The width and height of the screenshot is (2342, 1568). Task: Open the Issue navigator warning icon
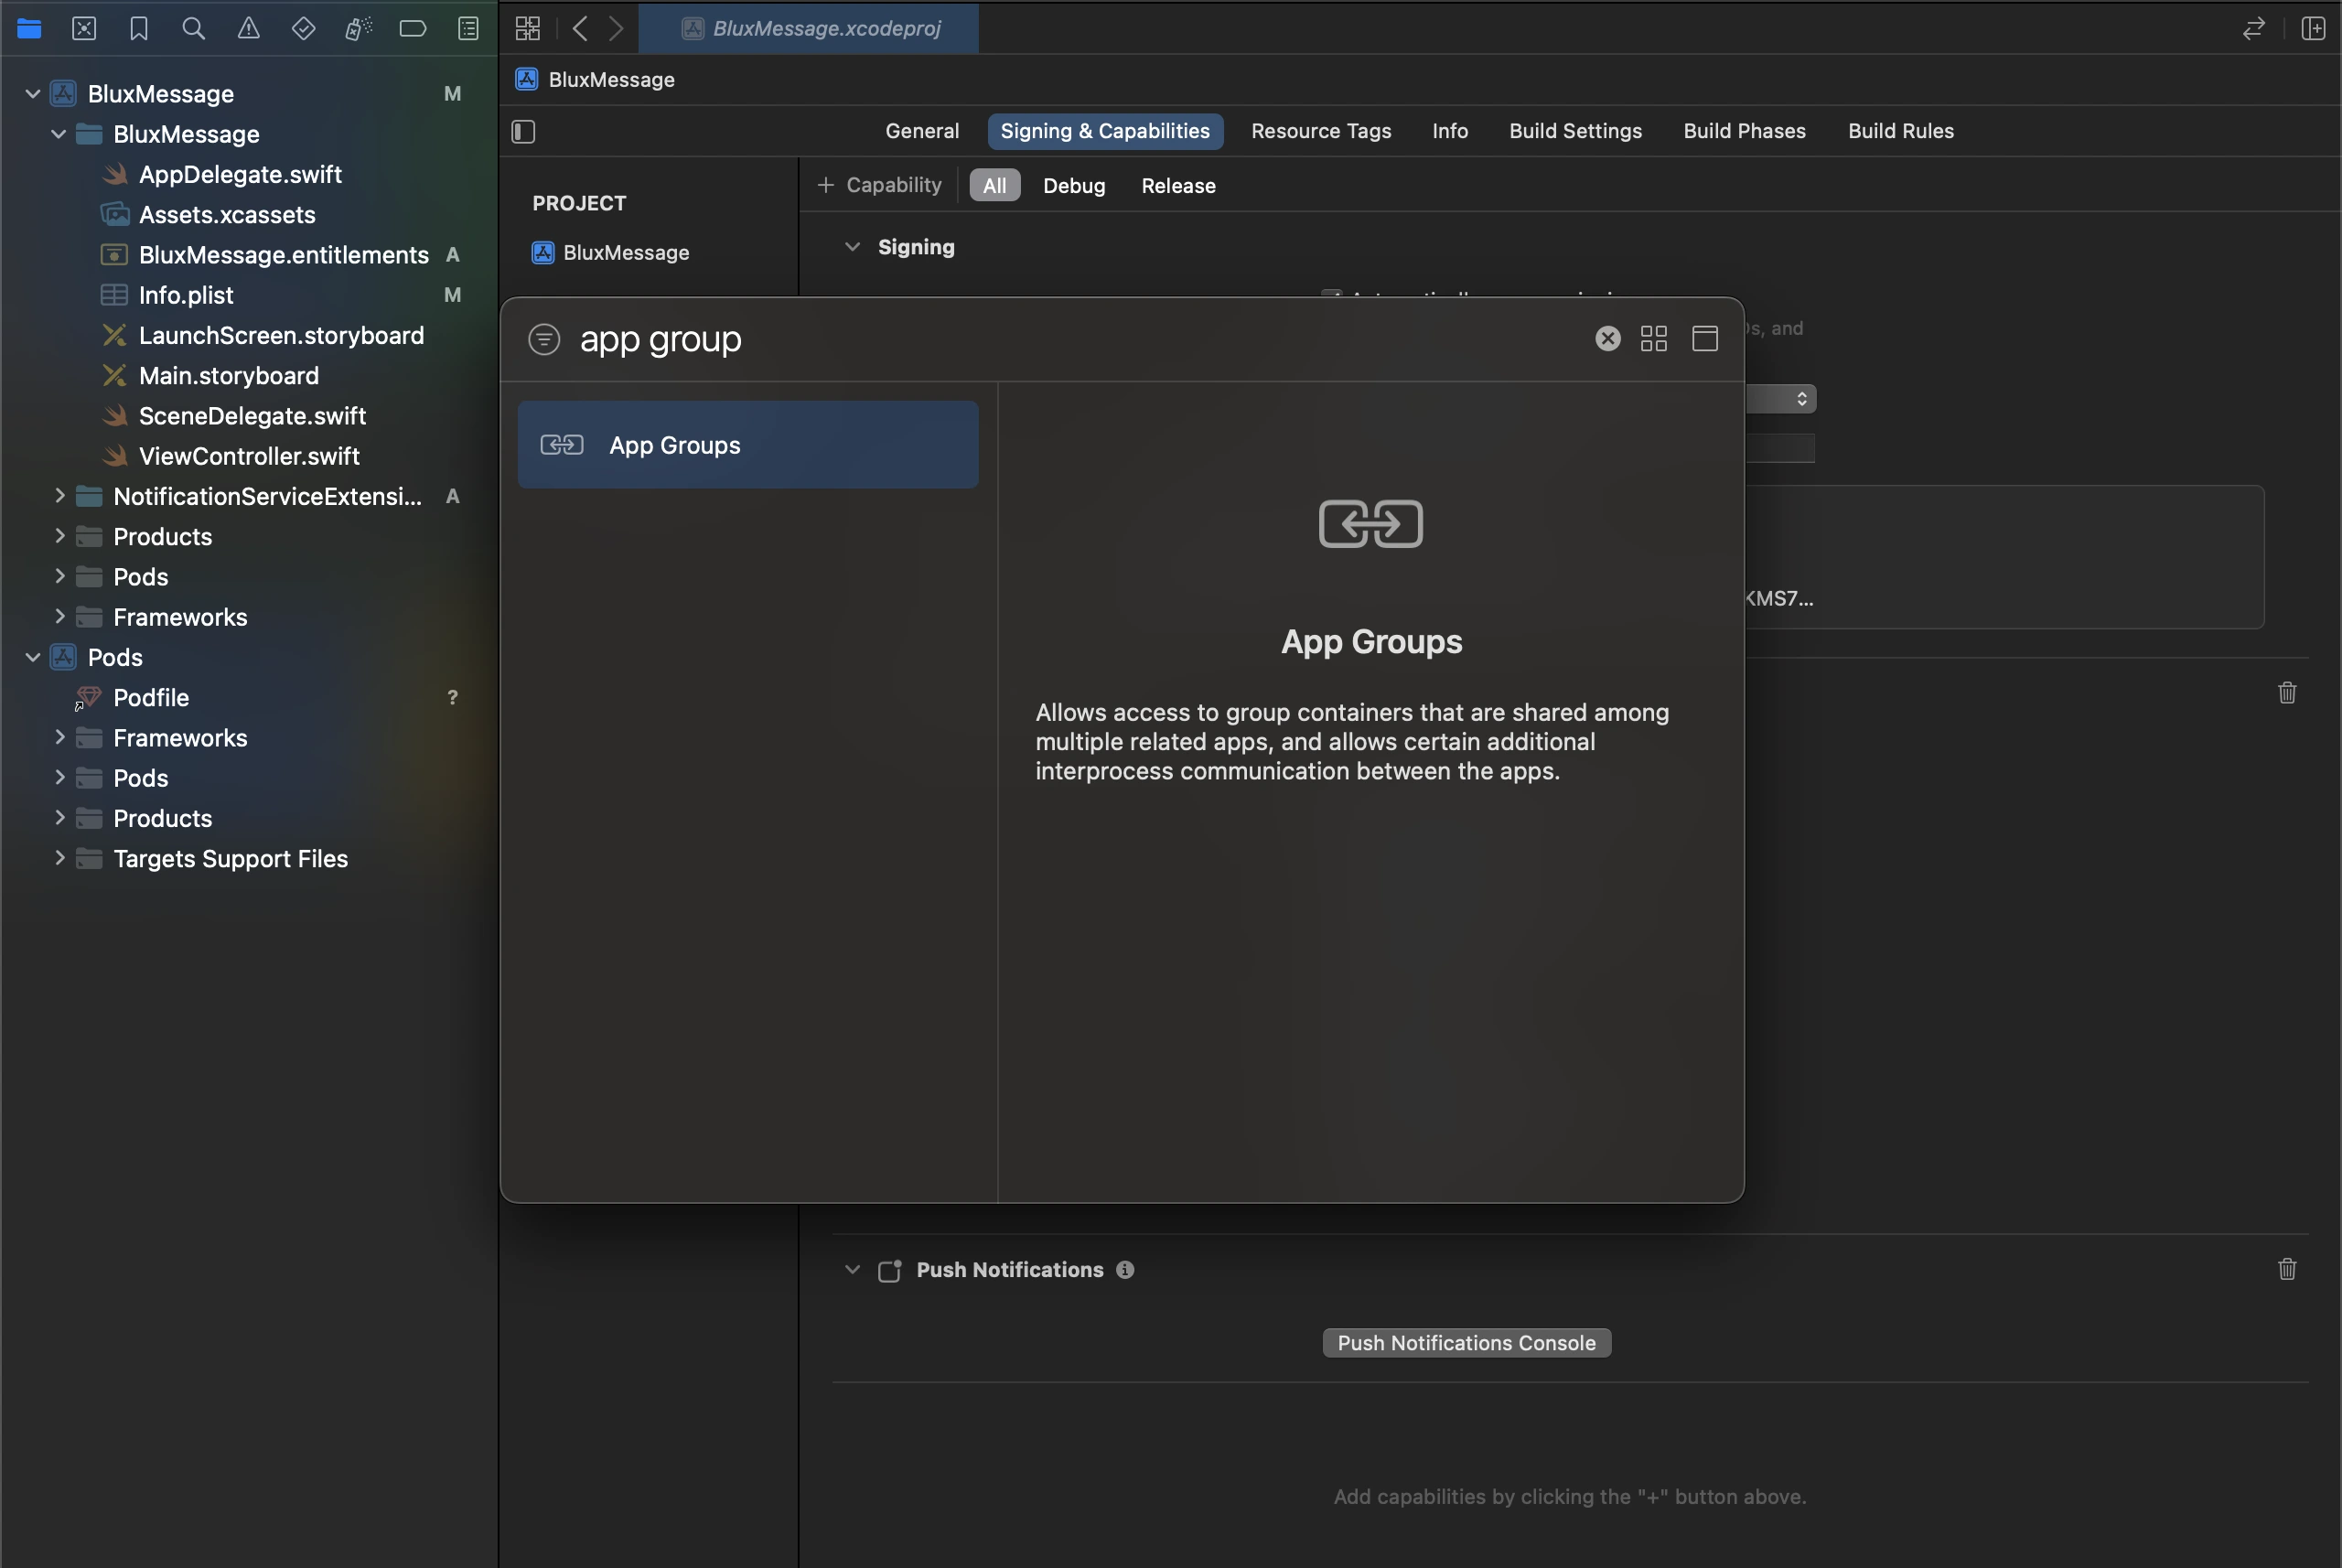coord(248,28)
